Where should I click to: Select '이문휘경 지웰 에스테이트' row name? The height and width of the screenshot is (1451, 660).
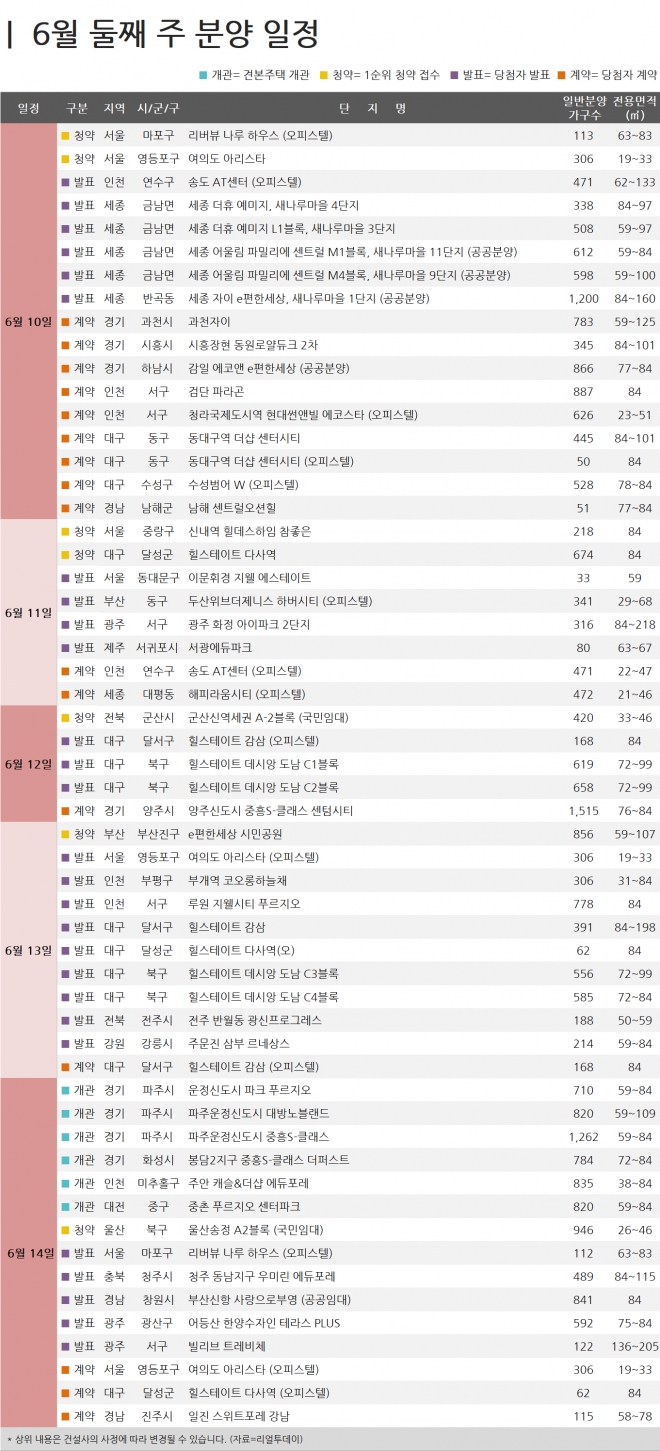coord(249,577)
